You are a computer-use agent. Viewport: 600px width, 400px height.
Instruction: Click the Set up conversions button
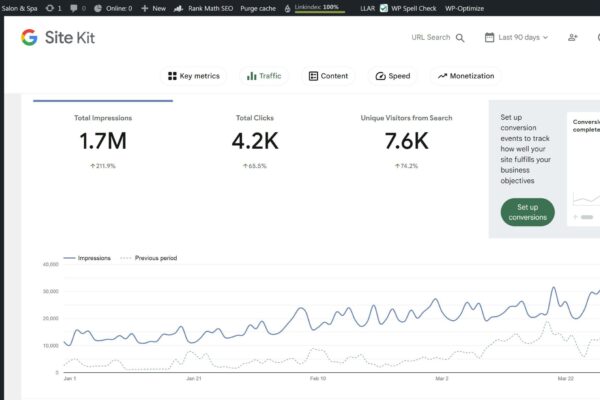click(x=527, y=211)
